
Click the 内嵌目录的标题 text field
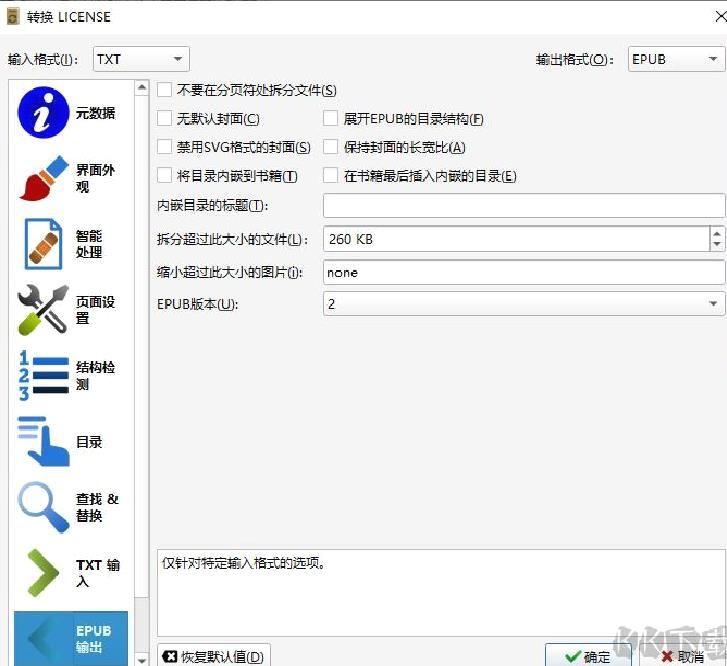(x=524, y=205)
